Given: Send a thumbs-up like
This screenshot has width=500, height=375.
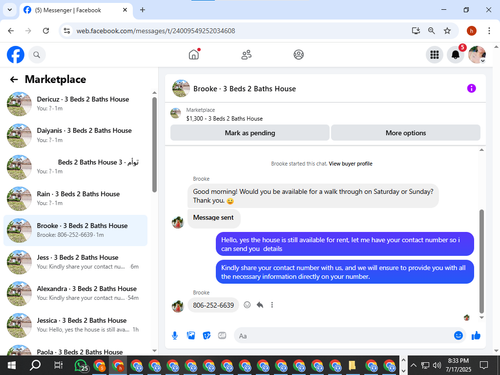Looking at the screenshot, I should tap(476, 335).
